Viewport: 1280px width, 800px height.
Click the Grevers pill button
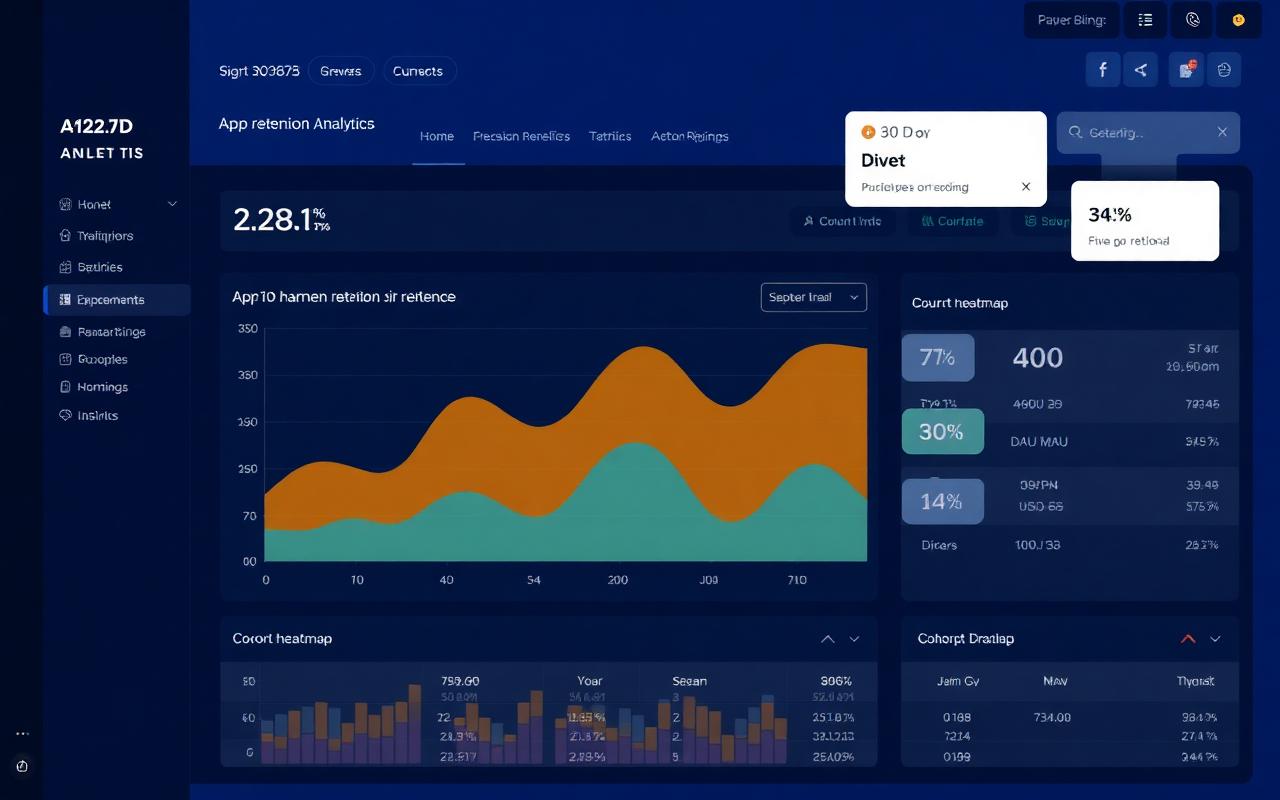click(x=341, y=71)
